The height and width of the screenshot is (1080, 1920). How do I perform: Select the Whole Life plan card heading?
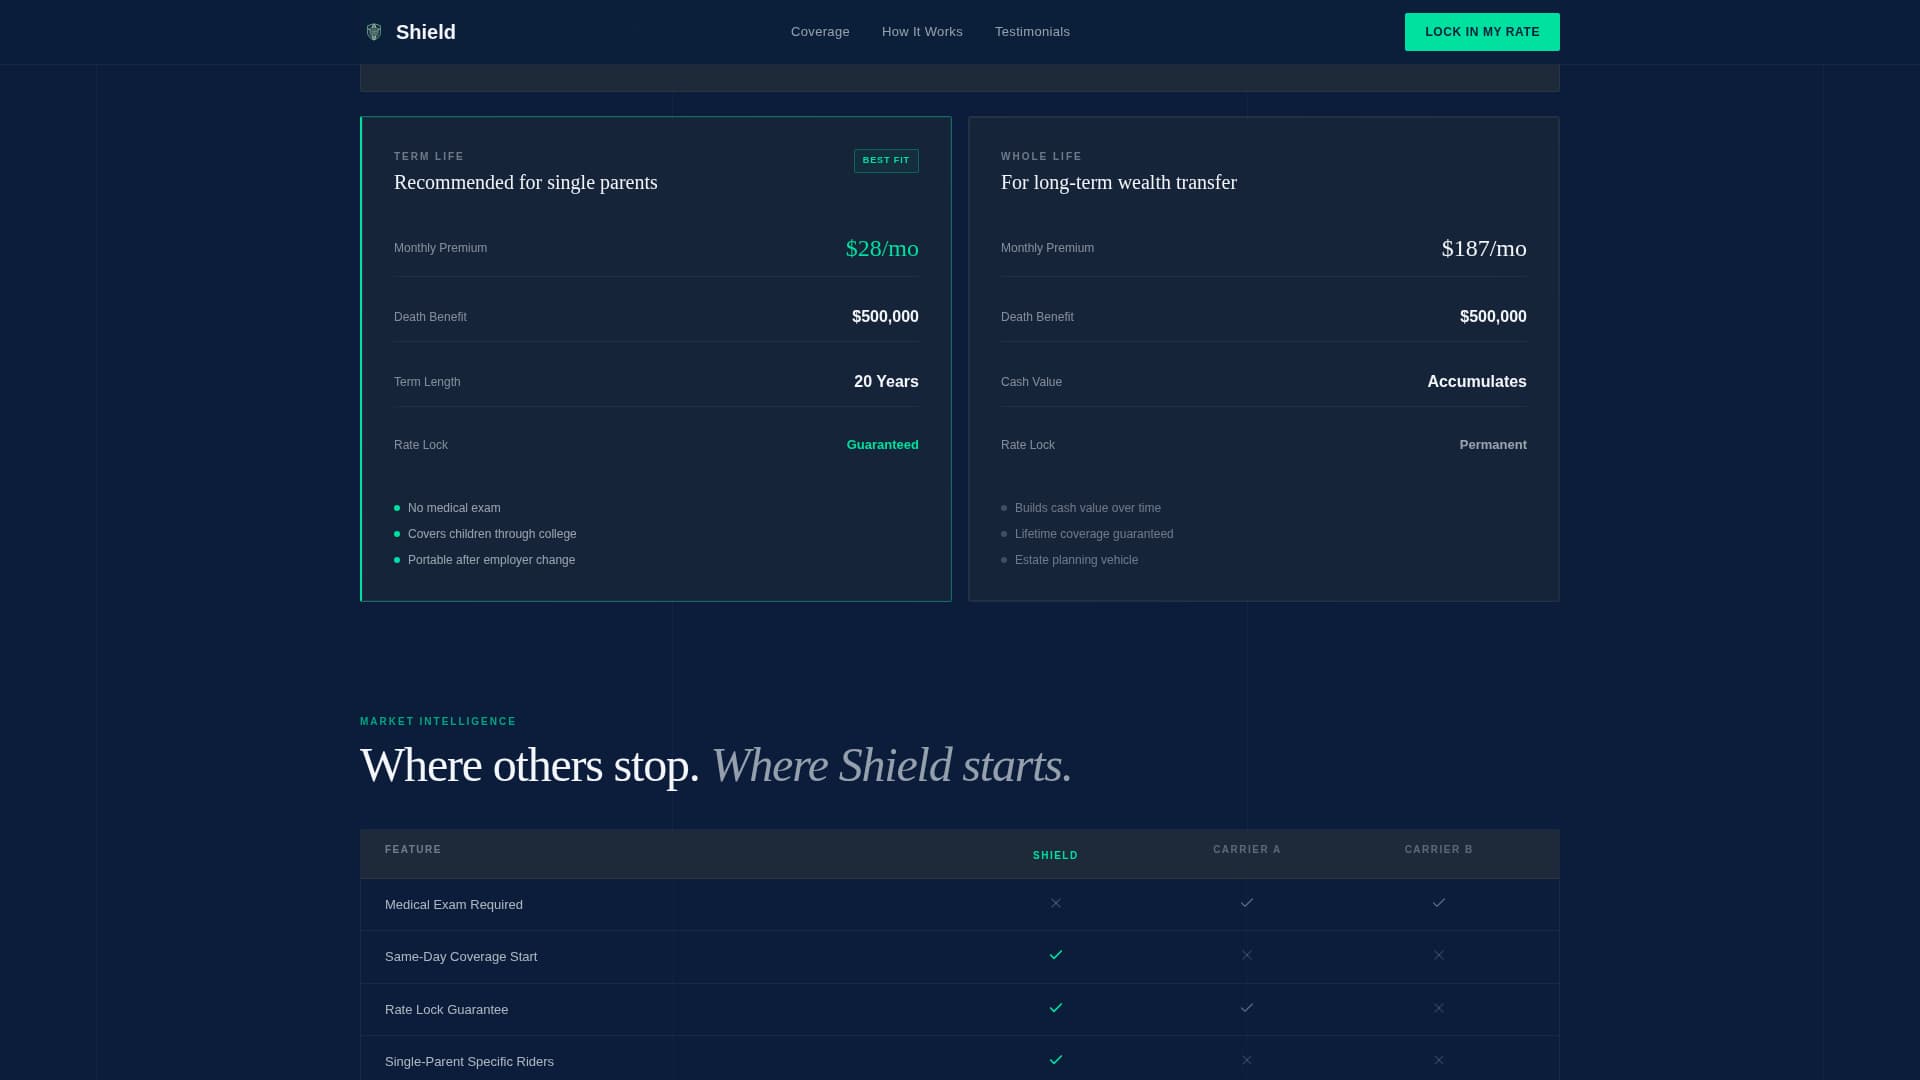1118,182
